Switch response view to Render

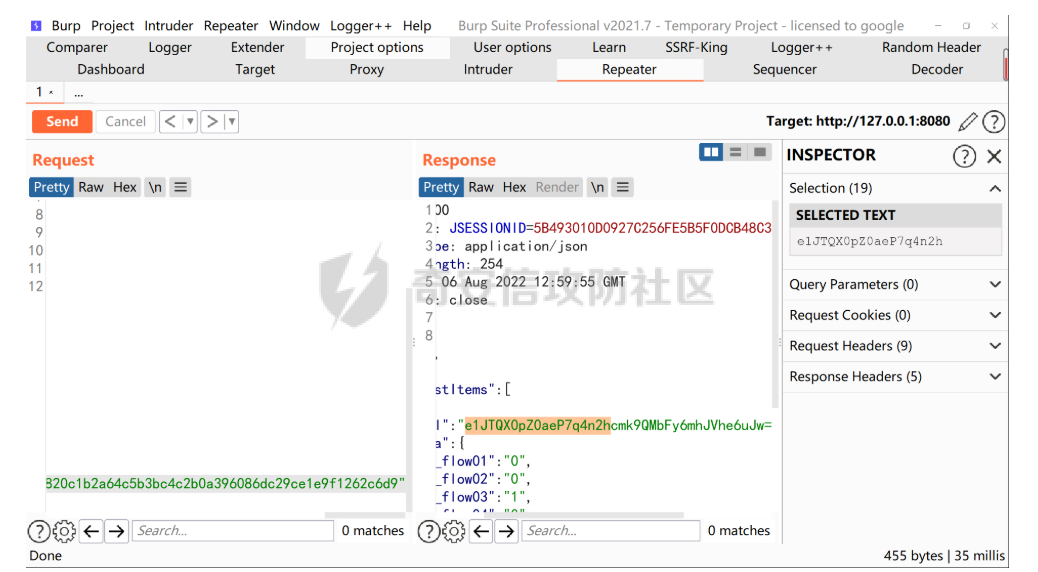coord(557,187)
